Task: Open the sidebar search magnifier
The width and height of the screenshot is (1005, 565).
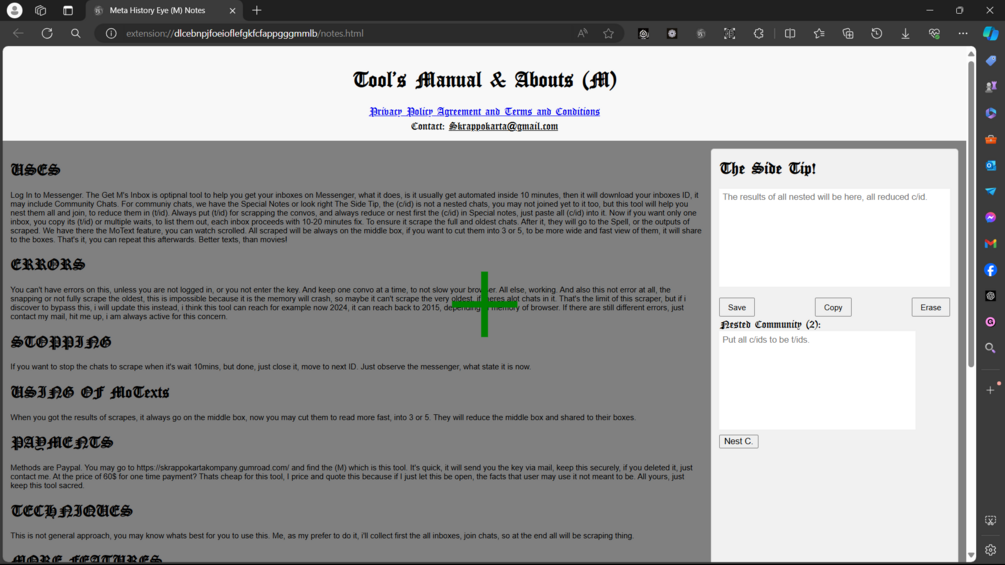Action: click(990, 348)
